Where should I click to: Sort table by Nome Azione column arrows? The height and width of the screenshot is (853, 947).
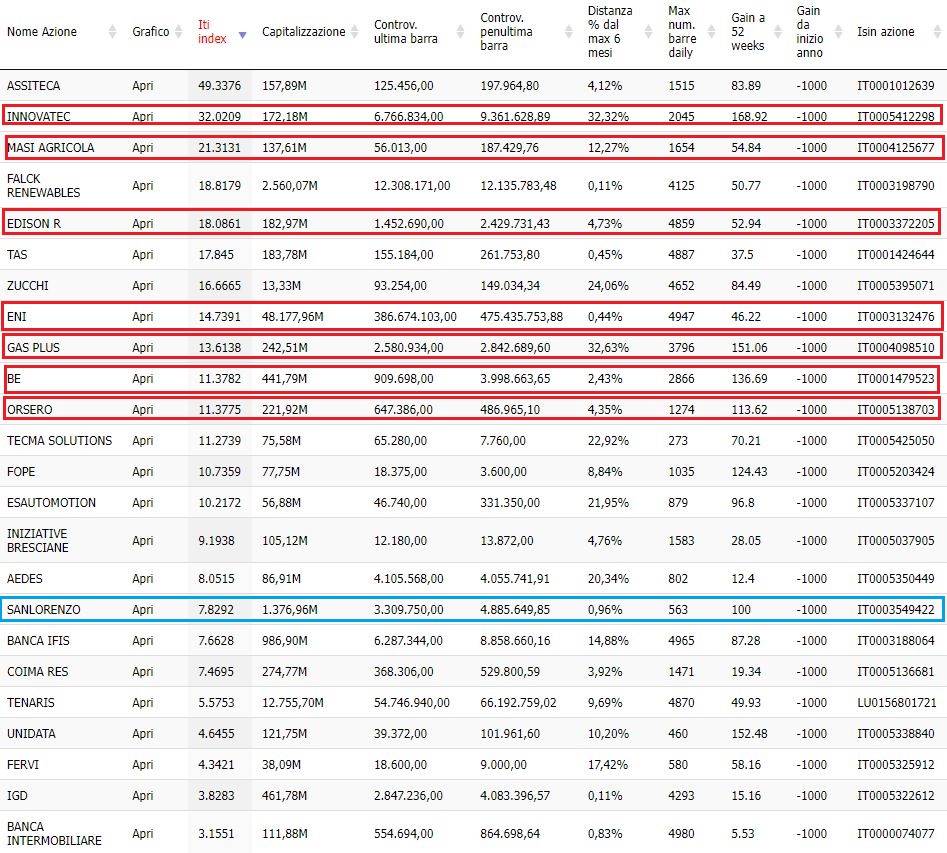click(112, 31)
